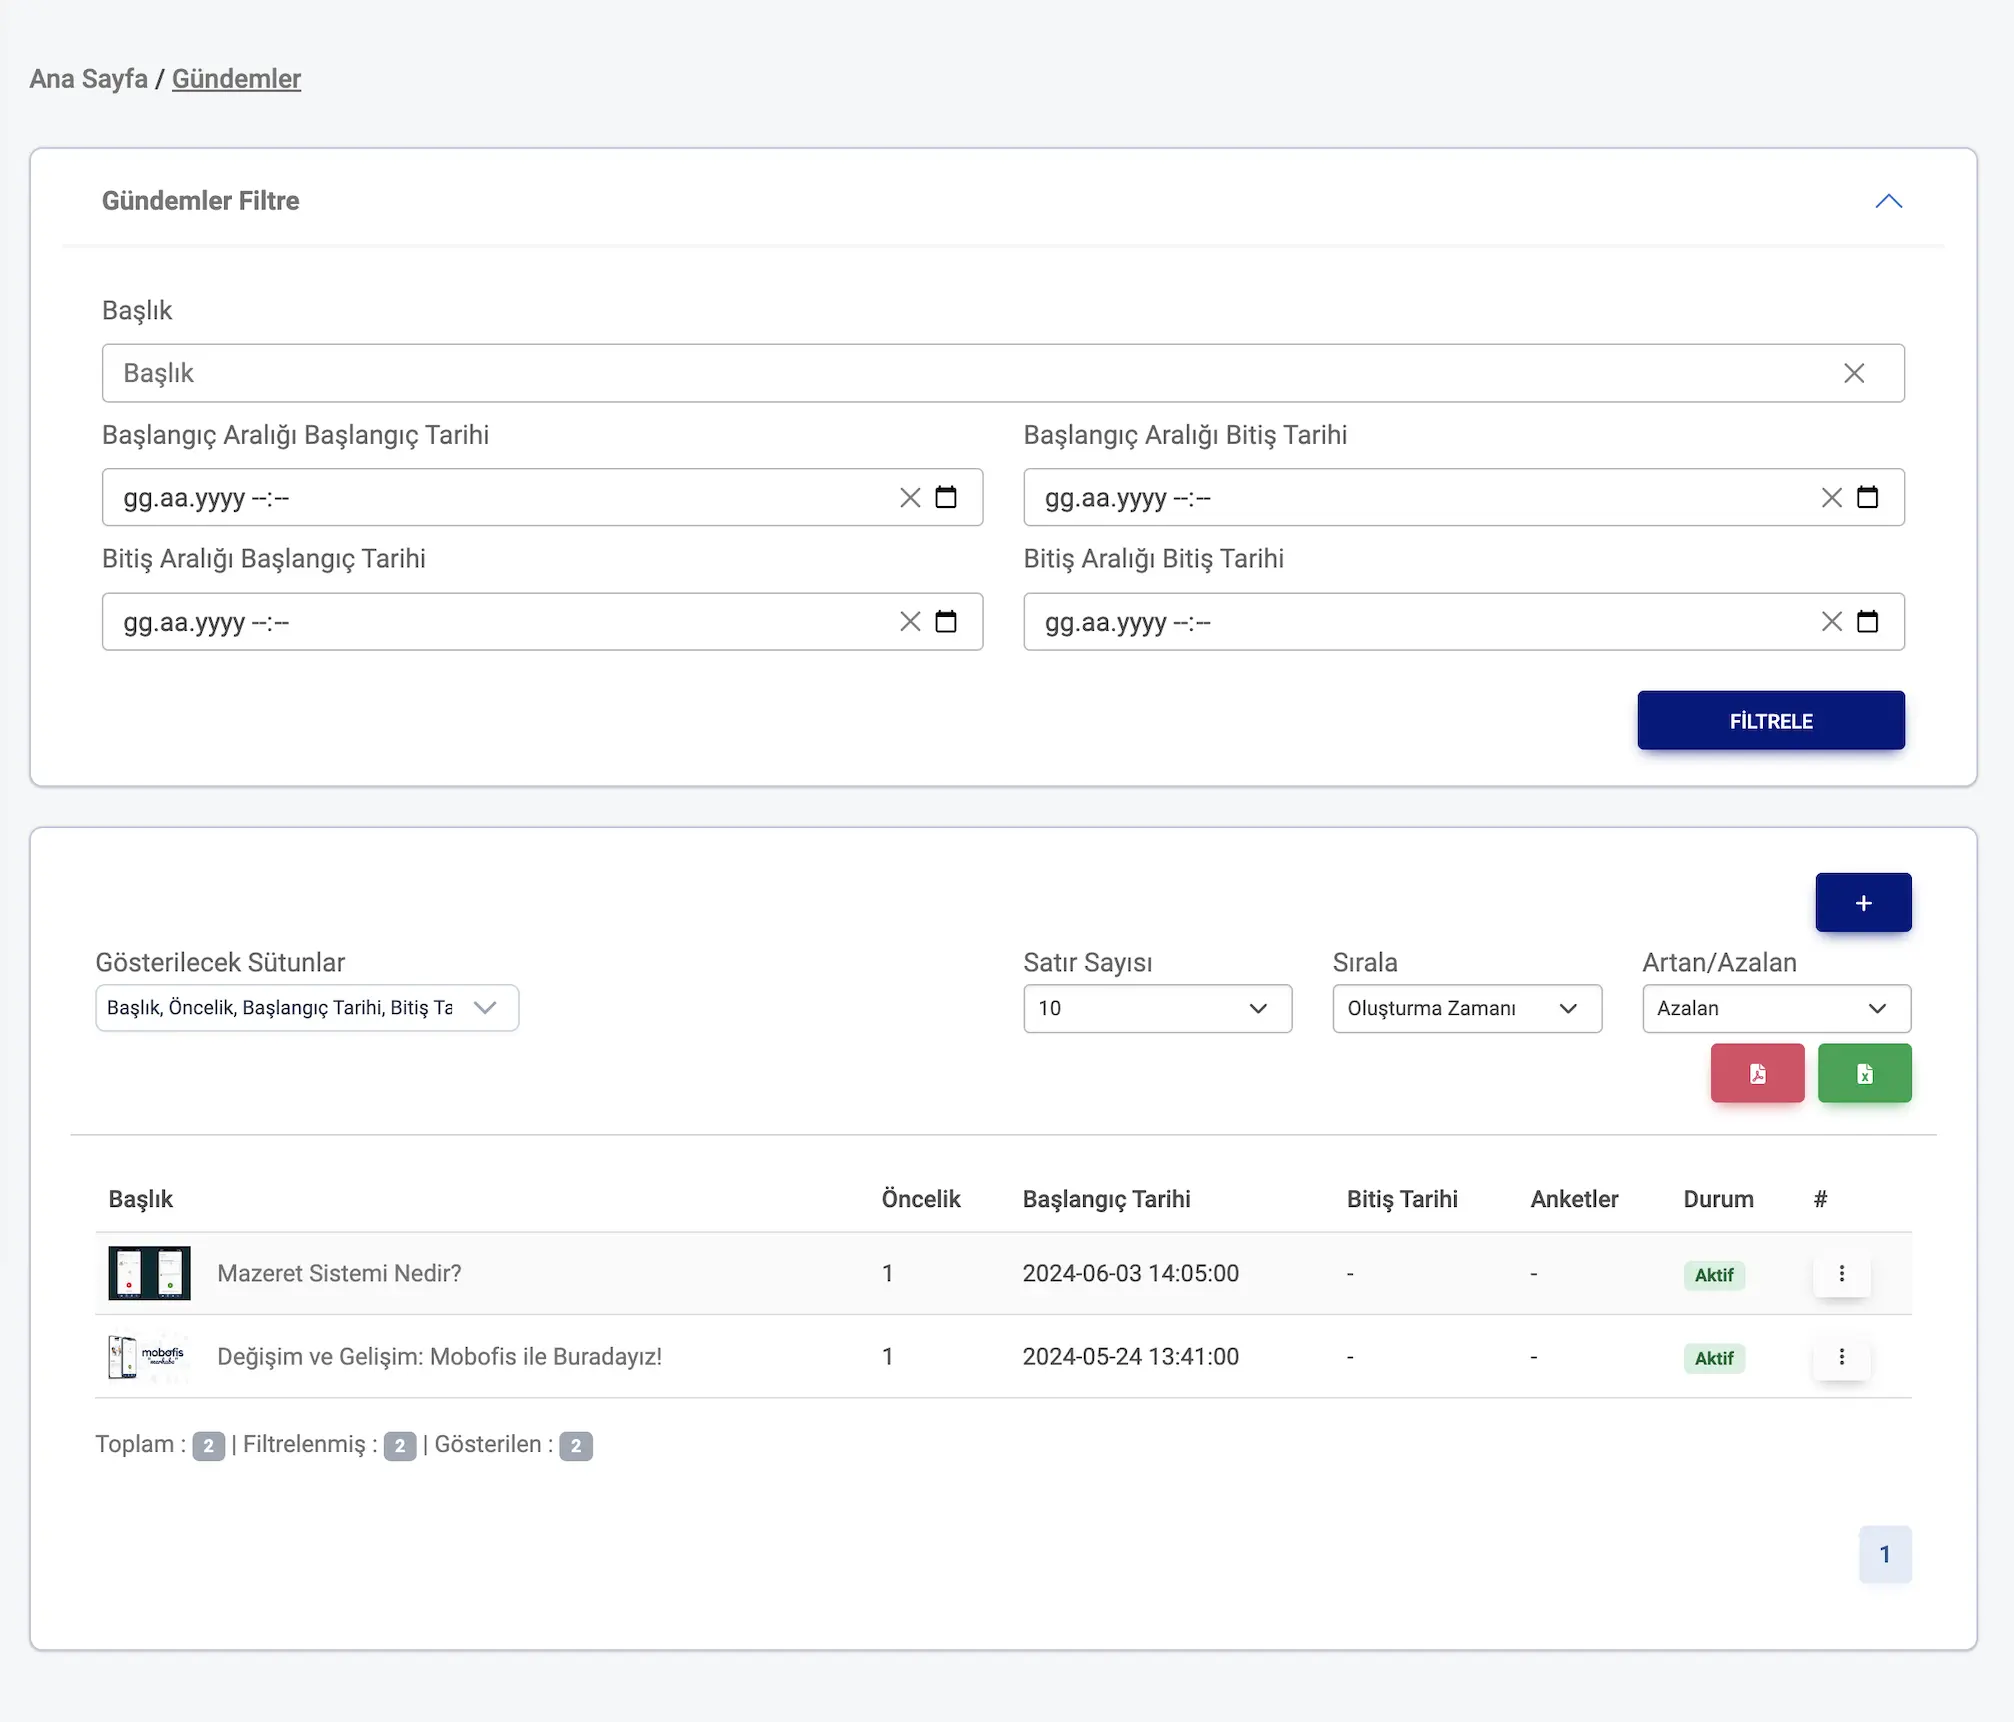
Task: Open the Artan/Azalan dropdown
Action: point(1777,1008)
